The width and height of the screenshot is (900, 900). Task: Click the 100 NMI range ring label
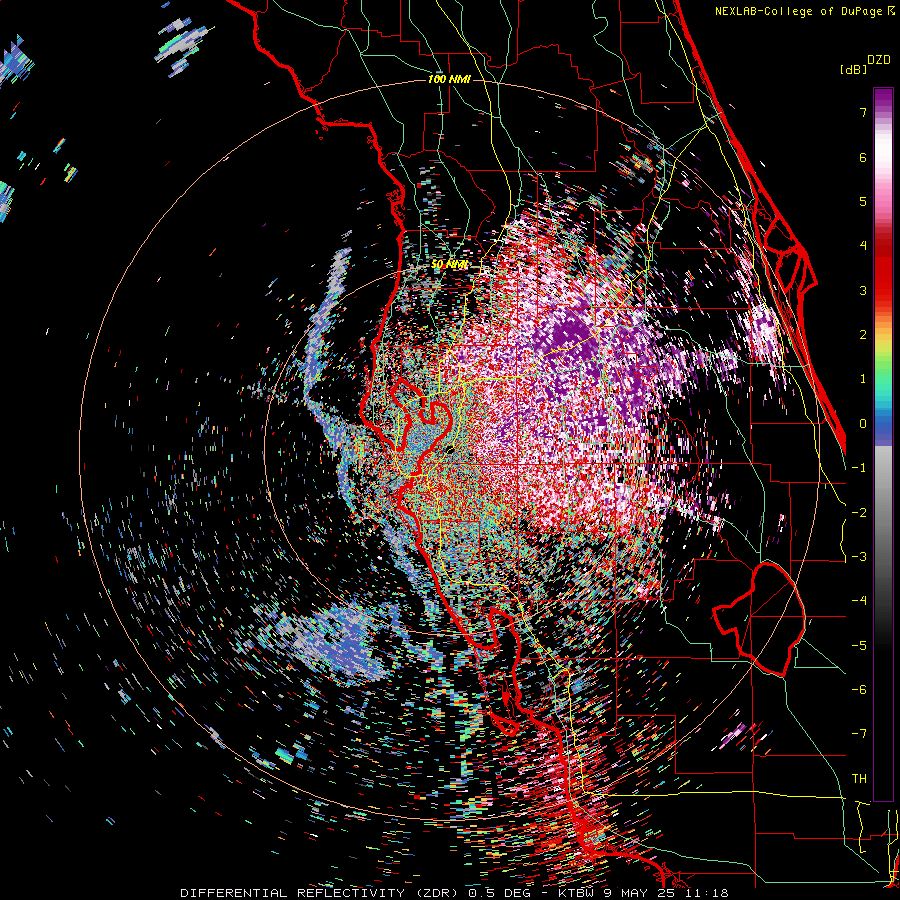(449, 79)
